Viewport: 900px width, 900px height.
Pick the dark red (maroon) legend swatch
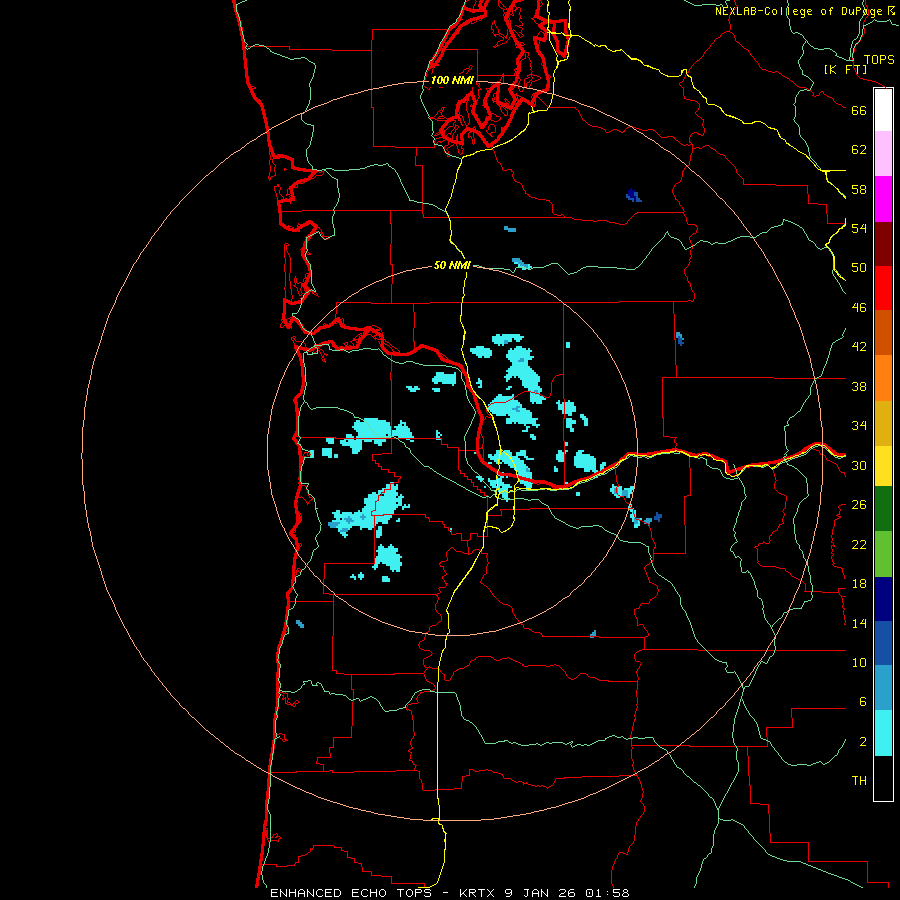(x=883, y=244)
